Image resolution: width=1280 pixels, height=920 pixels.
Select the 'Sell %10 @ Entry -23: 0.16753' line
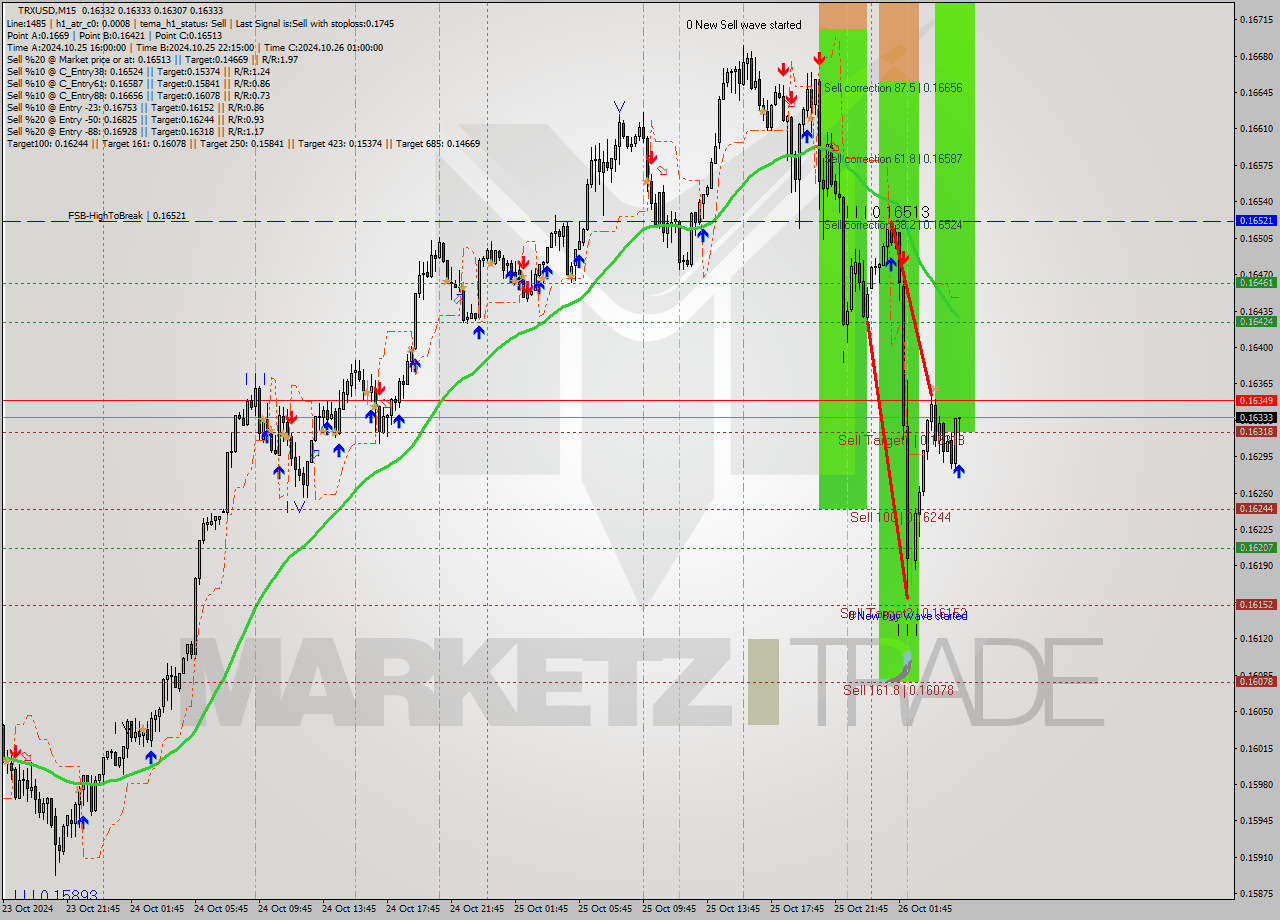coord(135,107)
